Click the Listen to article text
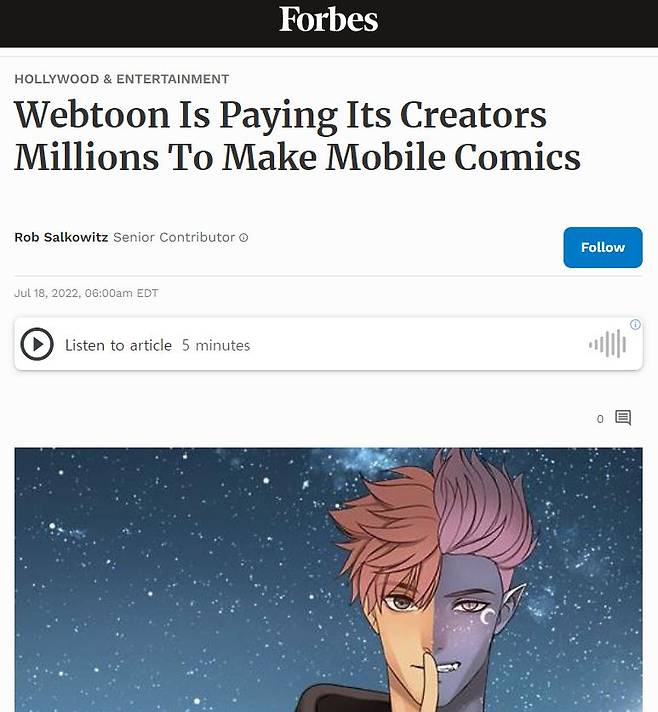Screen dimensions: 658x712 [x=118, y=345]
